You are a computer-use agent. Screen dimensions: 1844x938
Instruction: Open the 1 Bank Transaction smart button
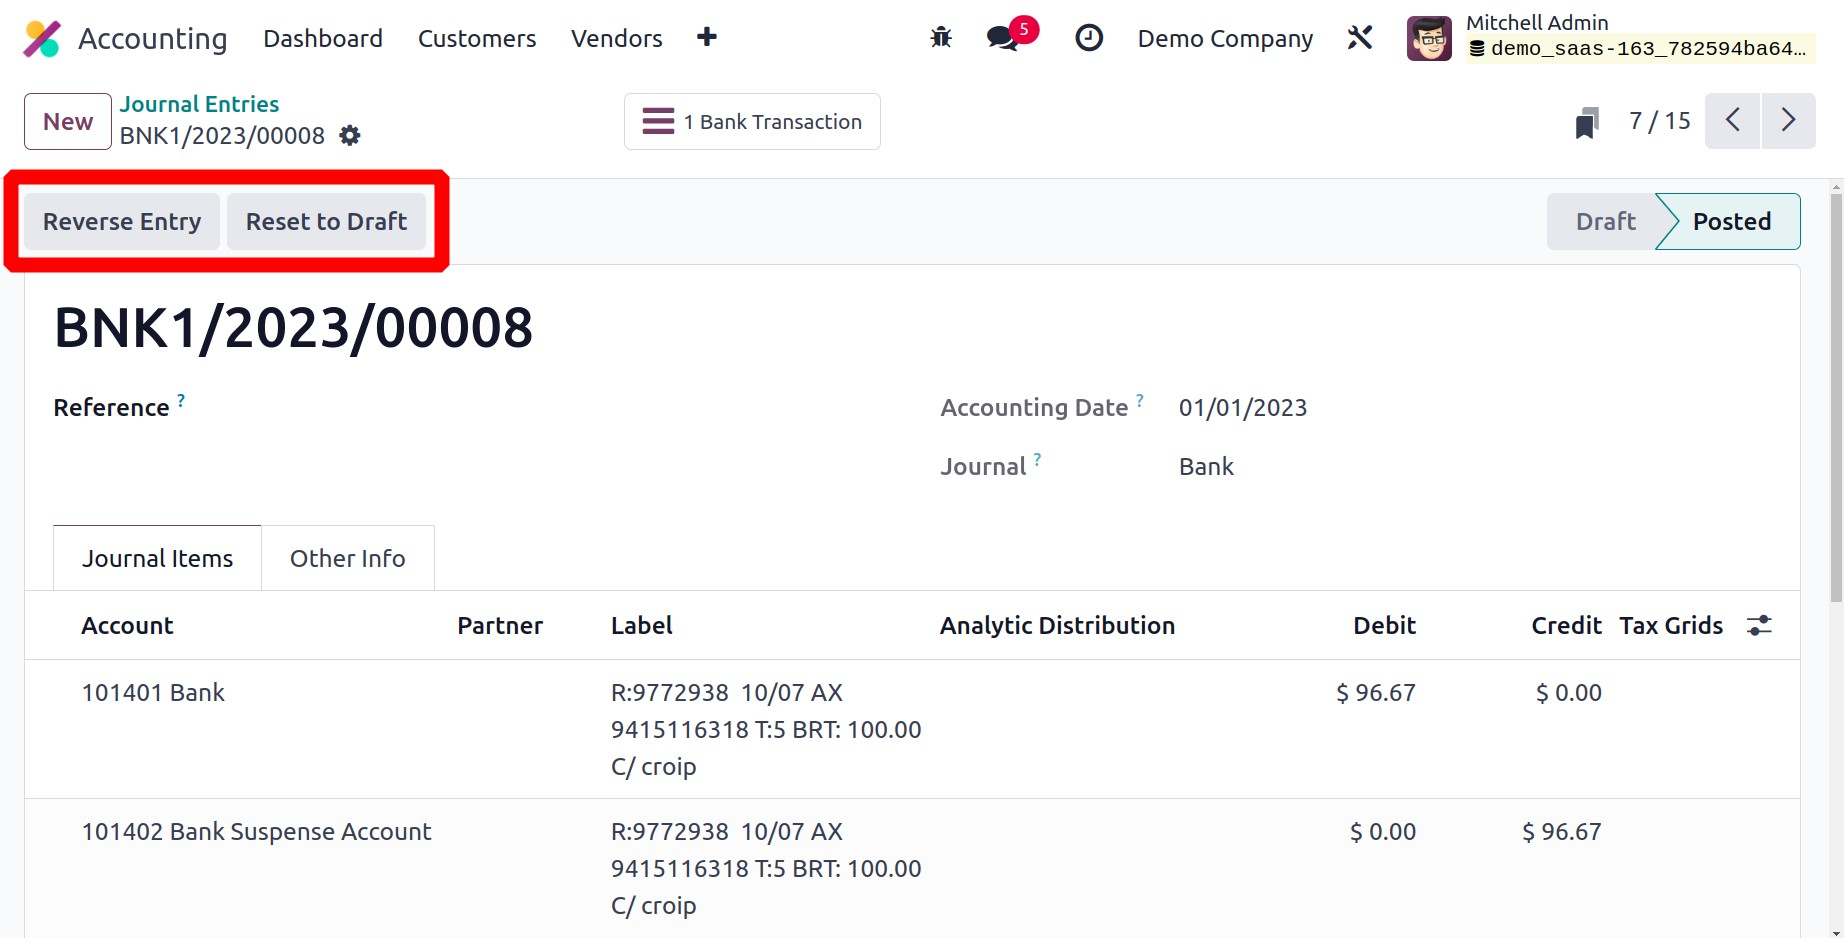coord(752,122)
